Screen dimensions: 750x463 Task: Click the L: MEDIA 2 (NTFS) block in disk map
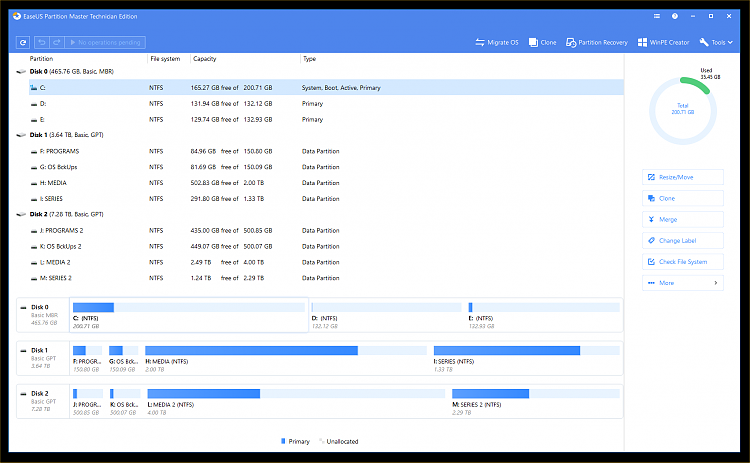click(296, 402)
